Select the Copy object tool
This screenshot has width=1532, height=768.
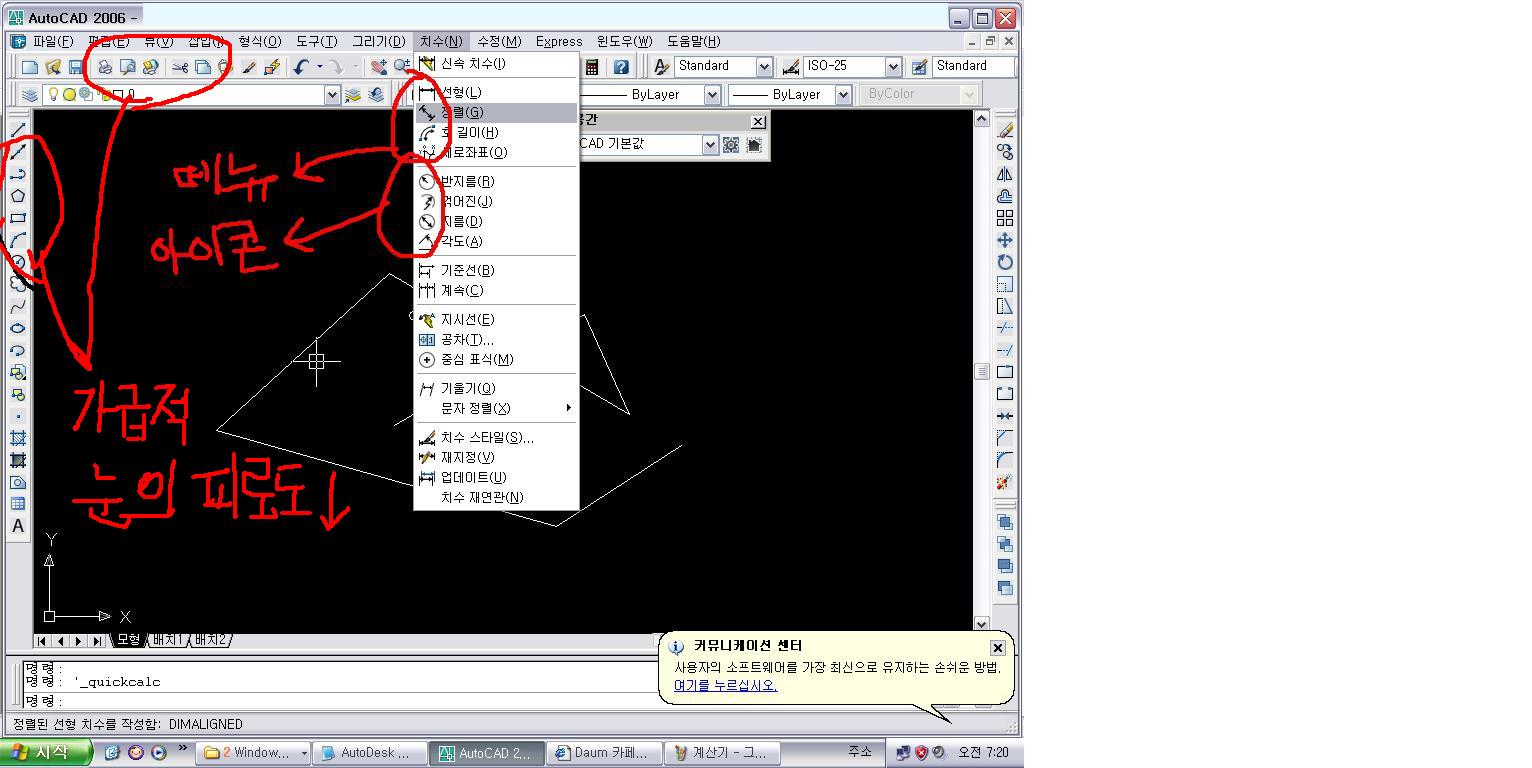pos(1005,152)
